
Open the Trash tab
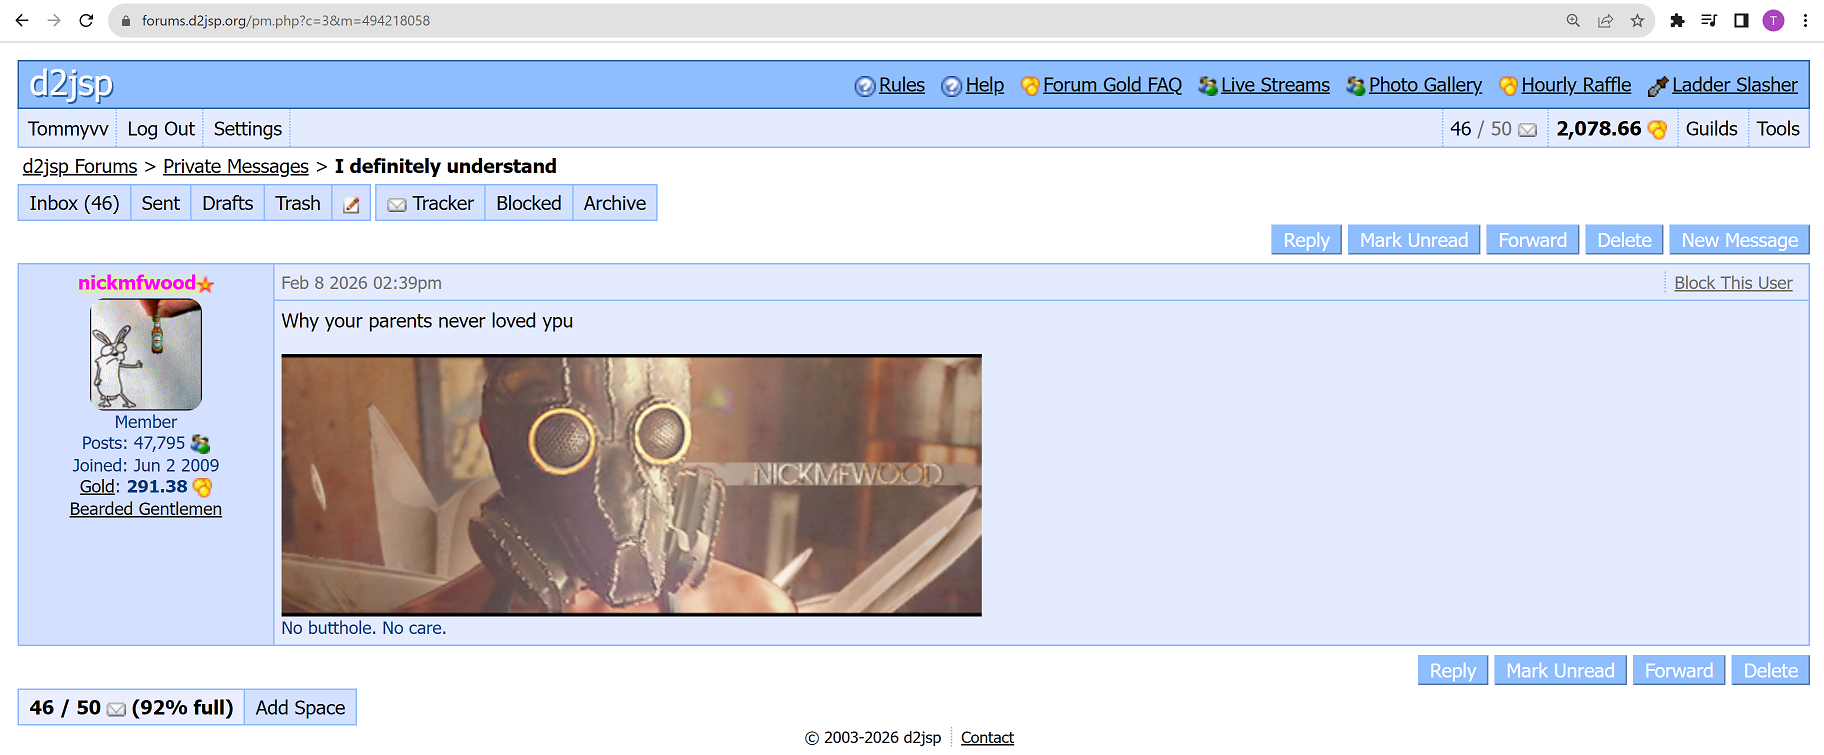tap(298, 204)
